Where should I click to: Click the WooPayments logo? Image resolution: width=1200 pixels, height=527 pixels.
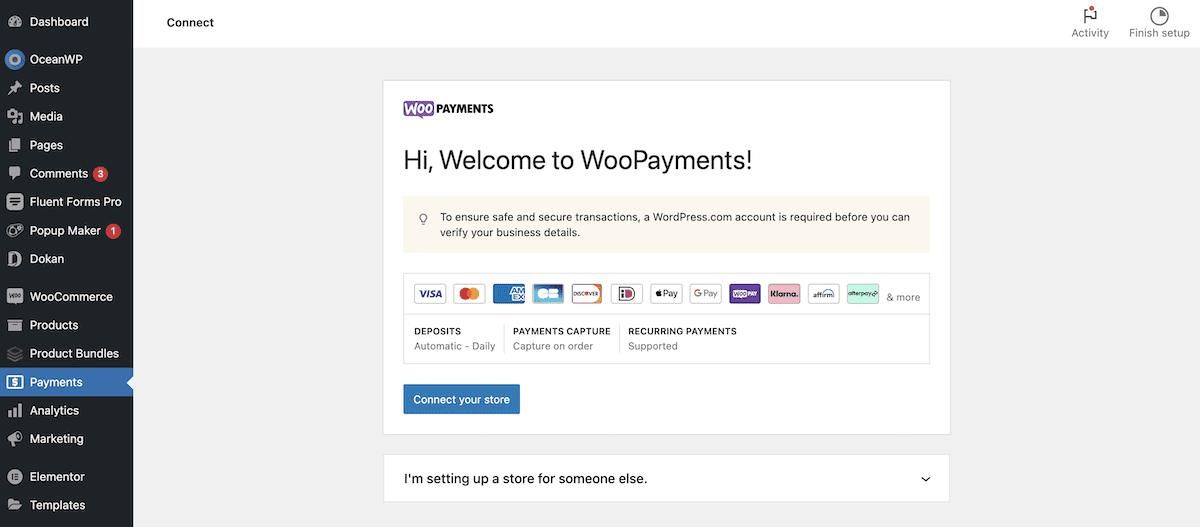(448, 109)
